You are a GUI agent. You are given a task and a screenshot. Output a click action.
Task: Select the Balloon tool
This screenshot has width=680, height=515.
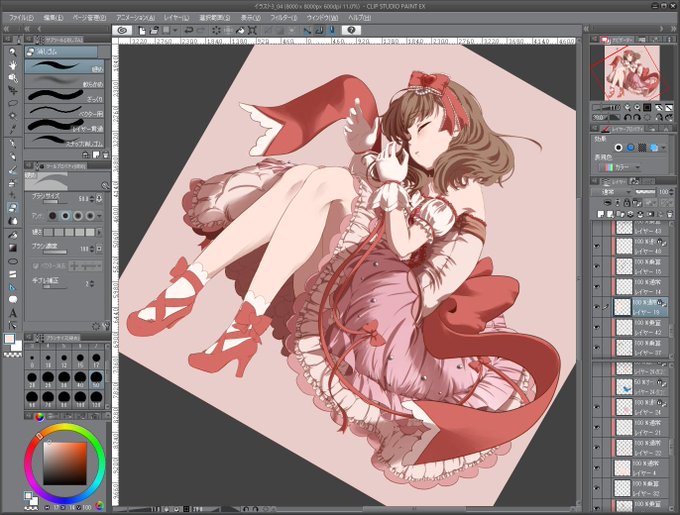click(13, 300)
